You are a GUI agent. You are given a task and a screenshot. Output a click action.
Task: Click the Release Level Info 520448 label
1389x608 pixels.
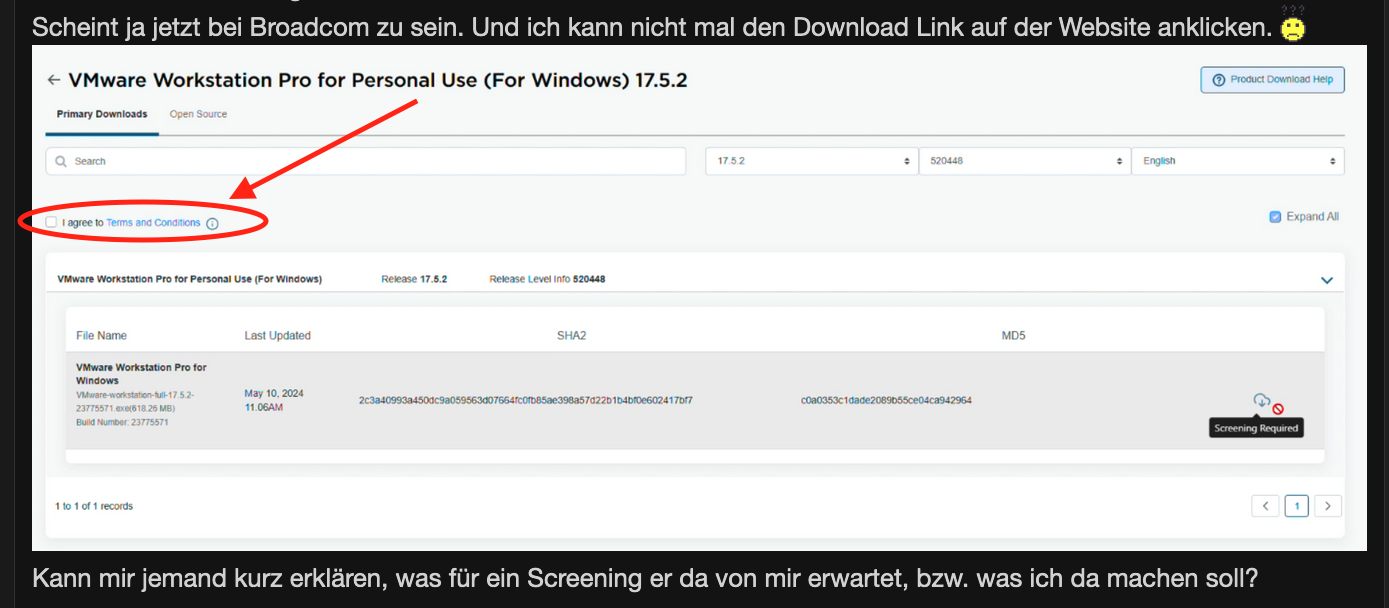pos(547,279)
